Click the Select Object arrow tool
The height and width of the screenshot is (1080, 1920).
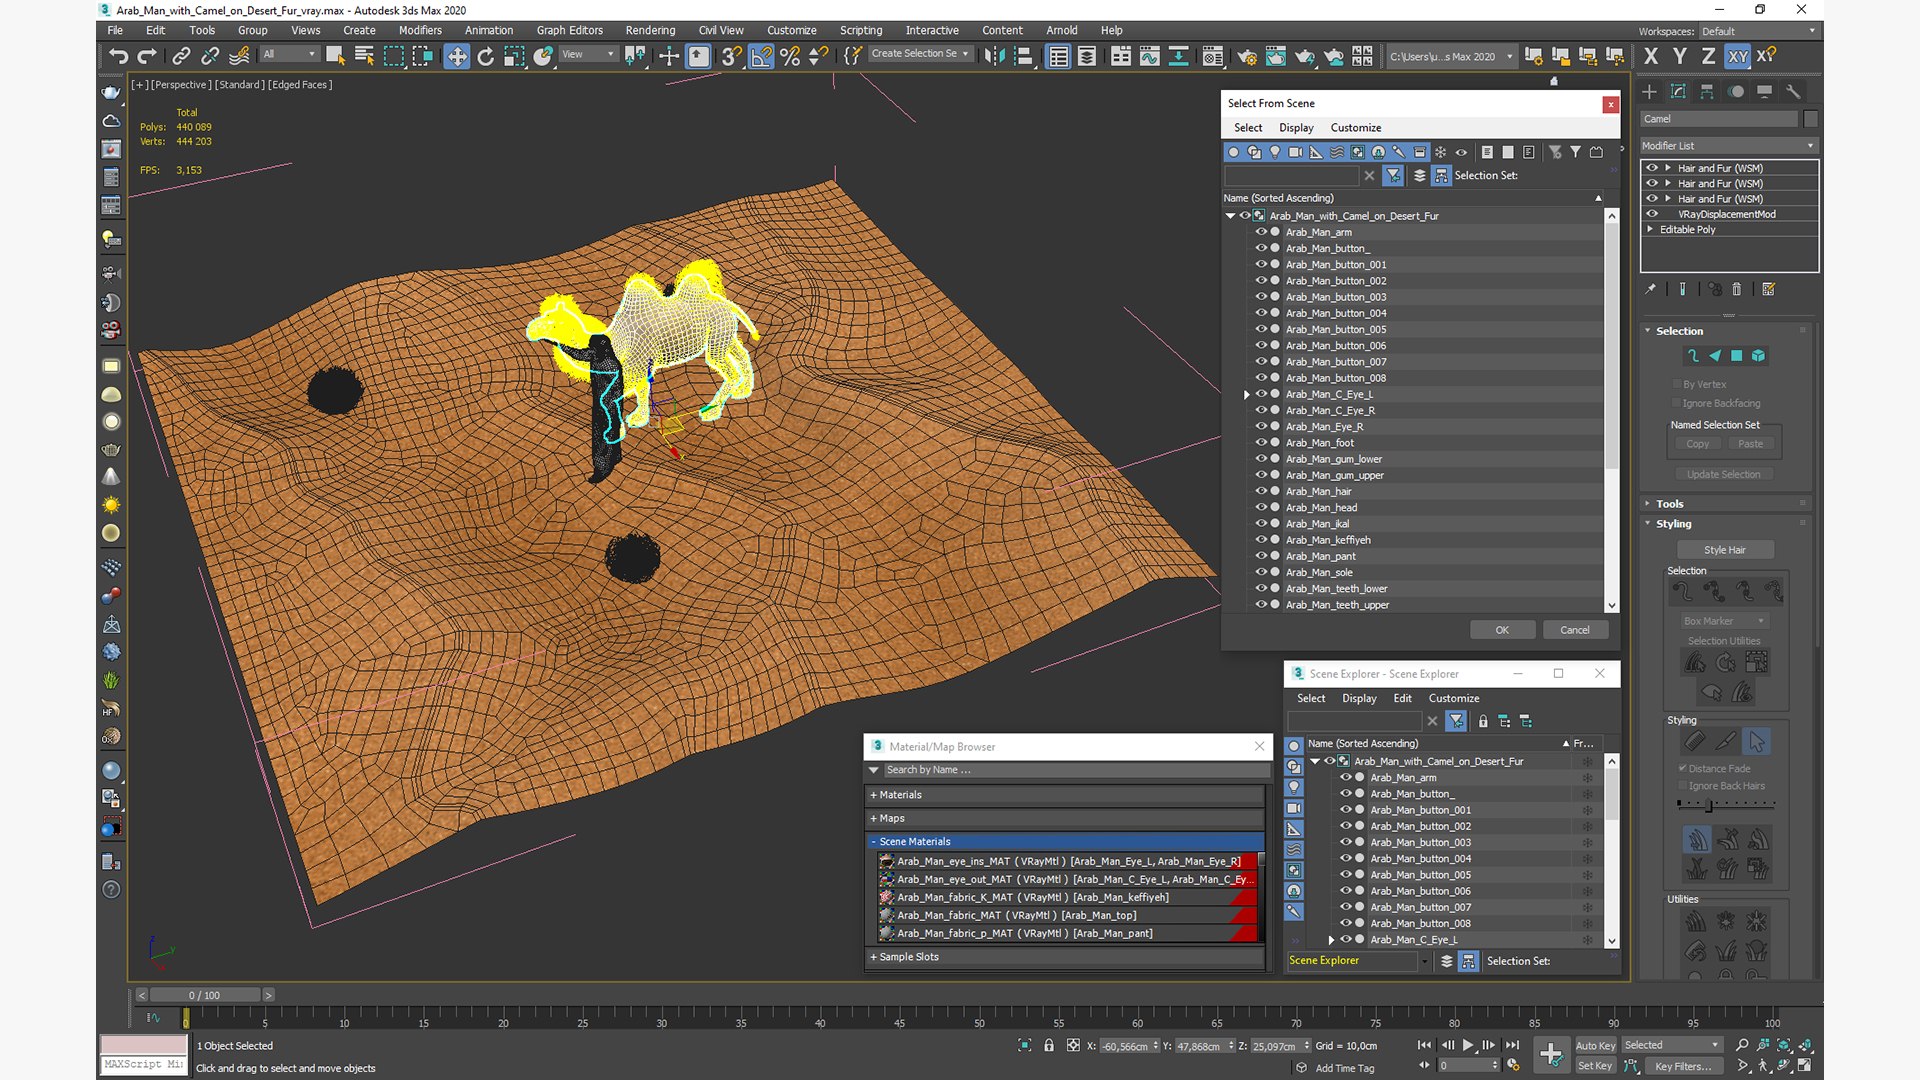[x=335, y=56]
